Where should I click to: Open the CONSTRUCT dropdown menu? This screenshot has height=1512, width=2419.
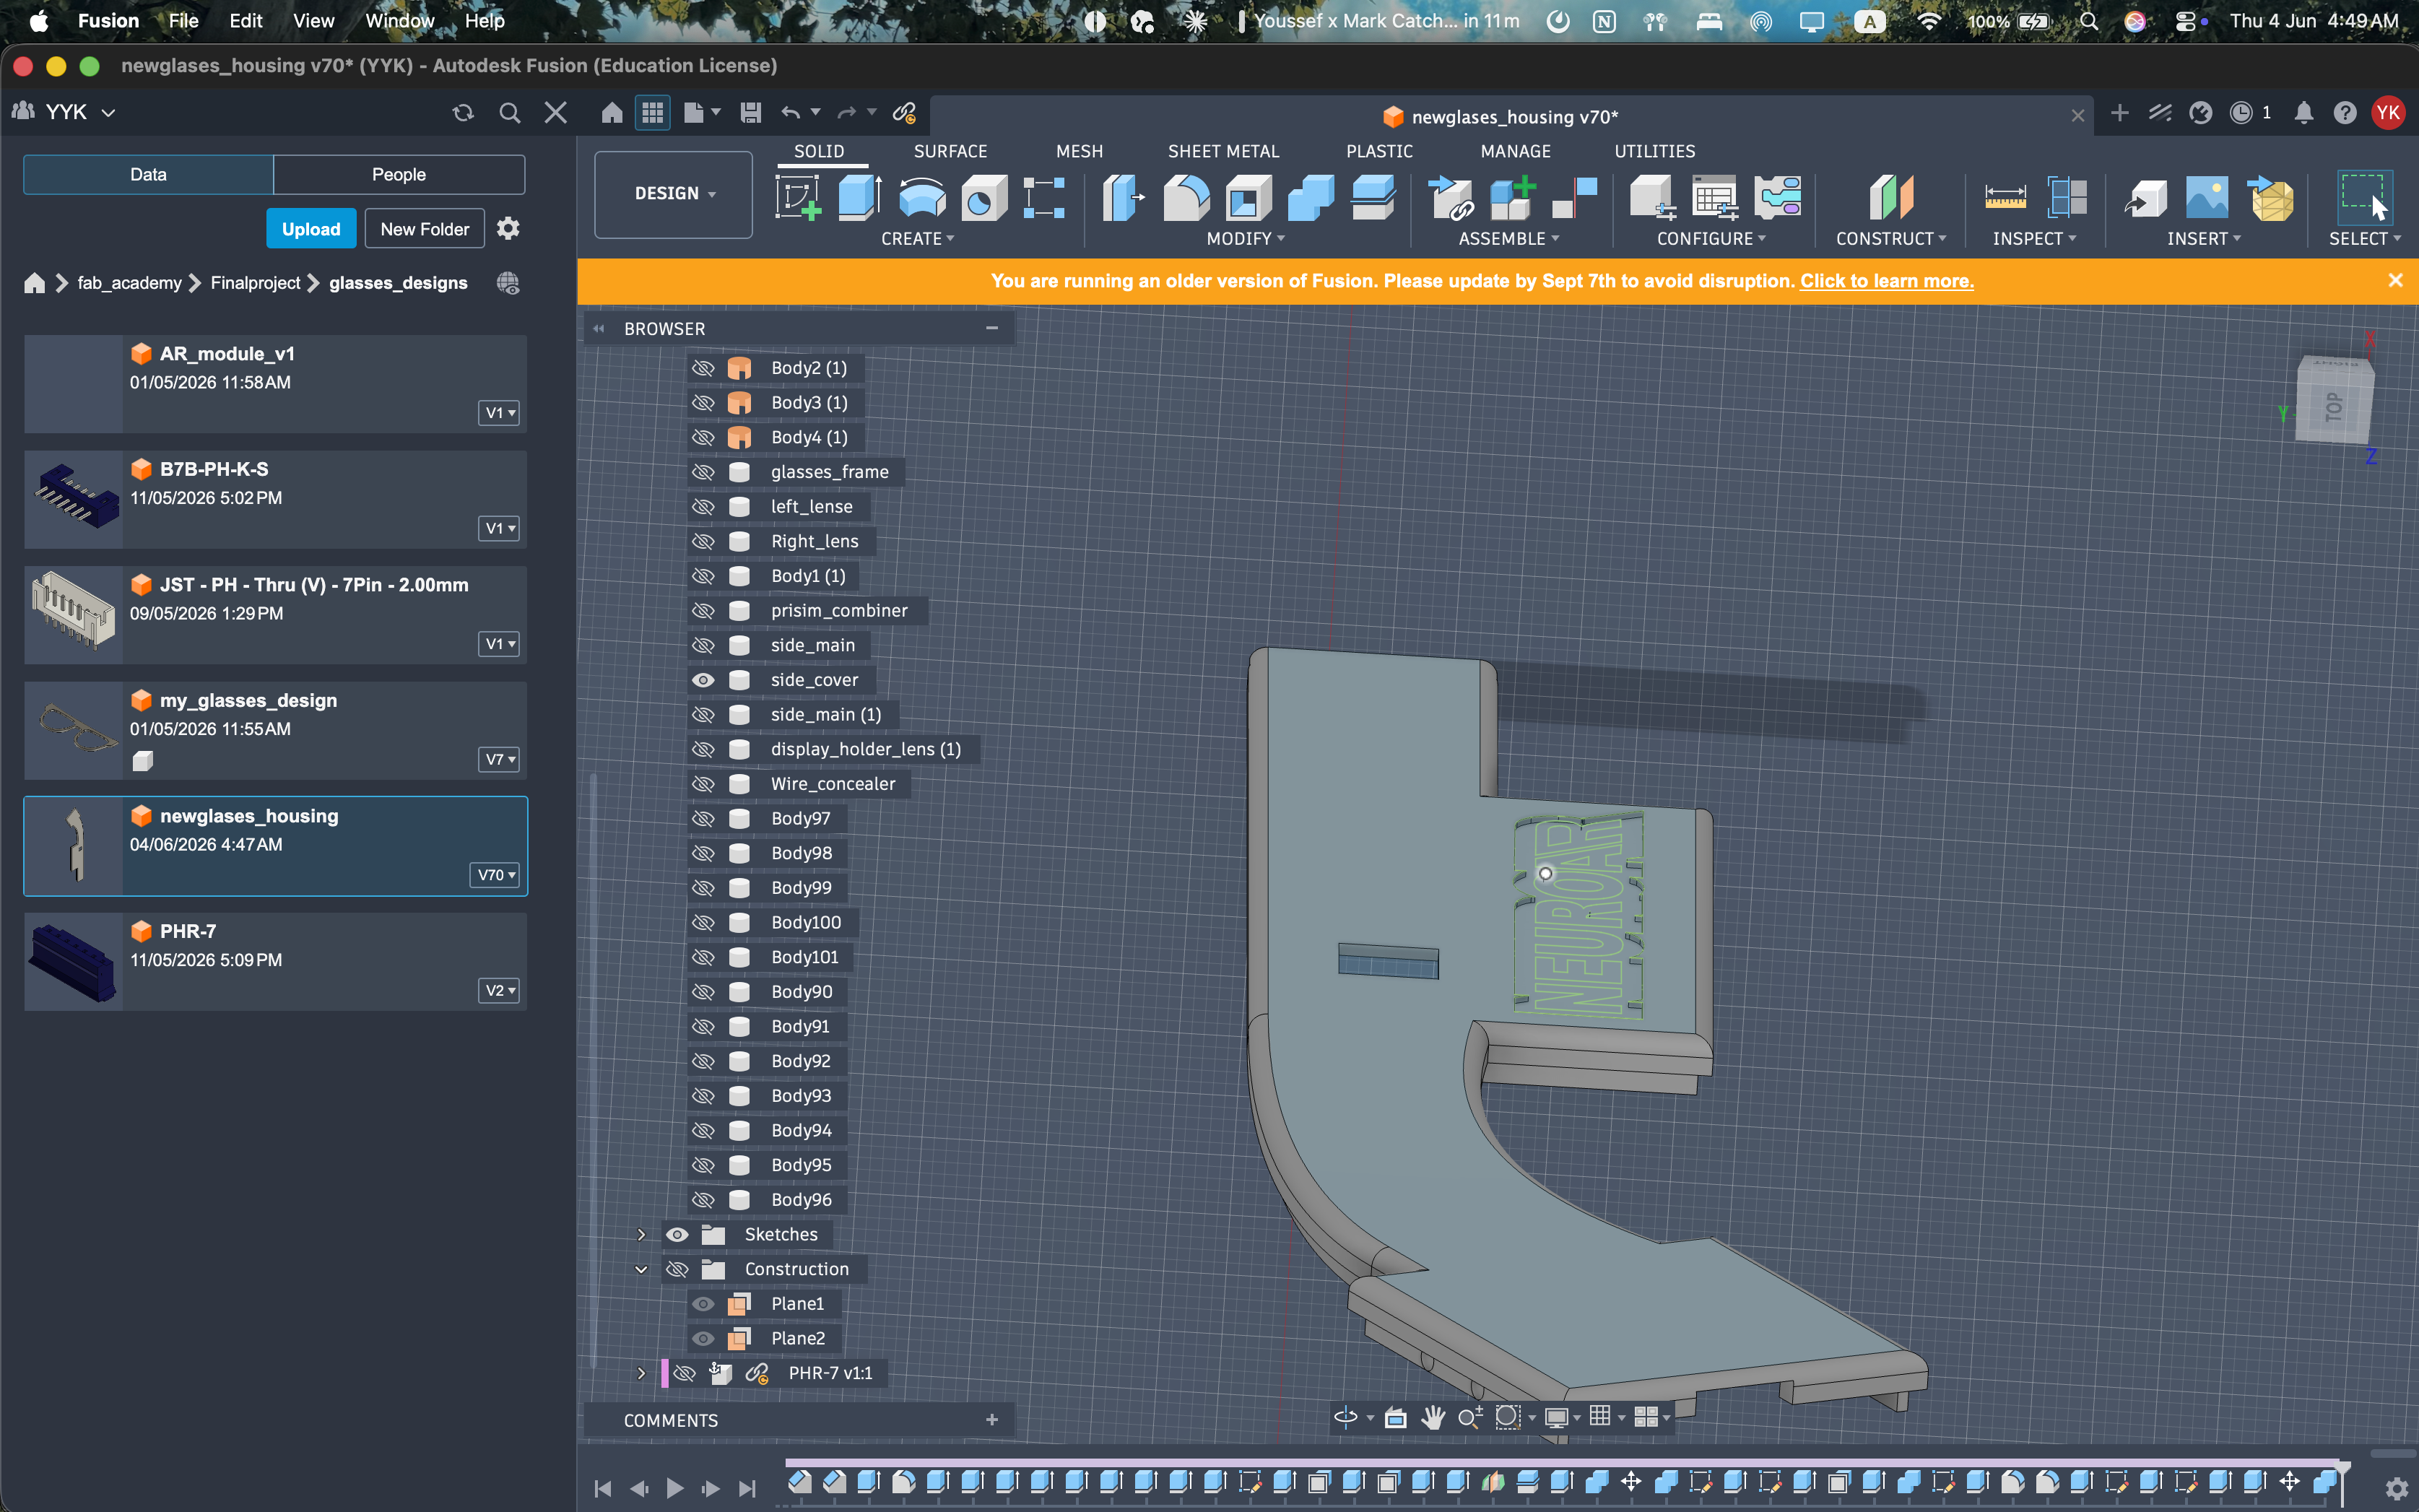click(1891, 239)
